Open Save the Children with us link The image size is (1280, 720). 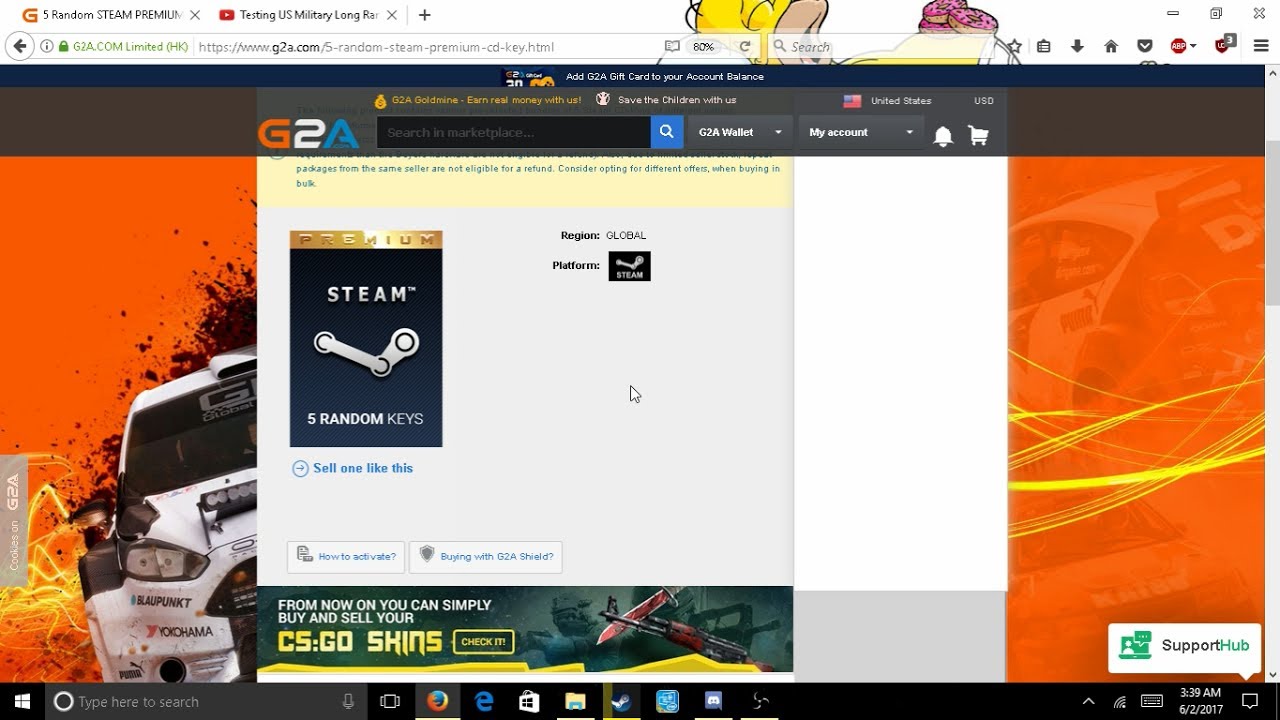[666, 100]
